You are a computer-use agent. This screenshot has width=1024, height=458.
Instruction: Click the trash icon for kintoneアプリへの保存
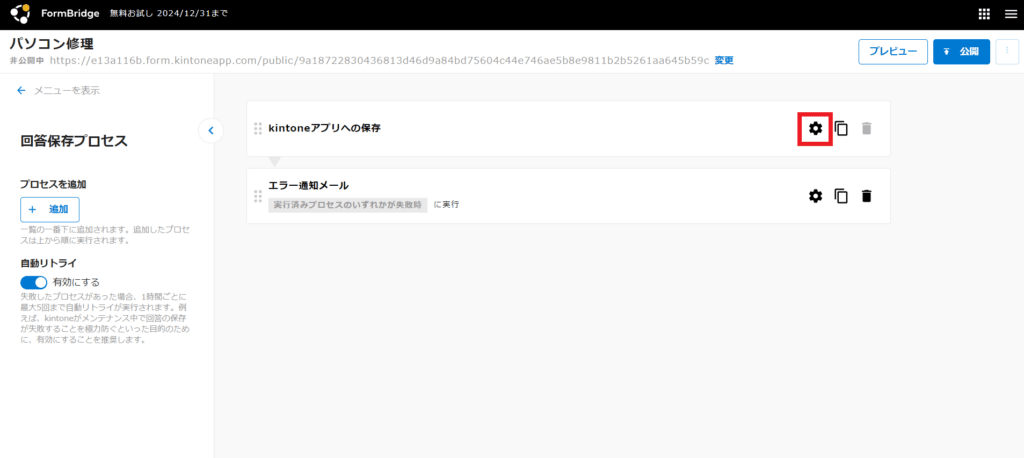(x=866, y=128)
